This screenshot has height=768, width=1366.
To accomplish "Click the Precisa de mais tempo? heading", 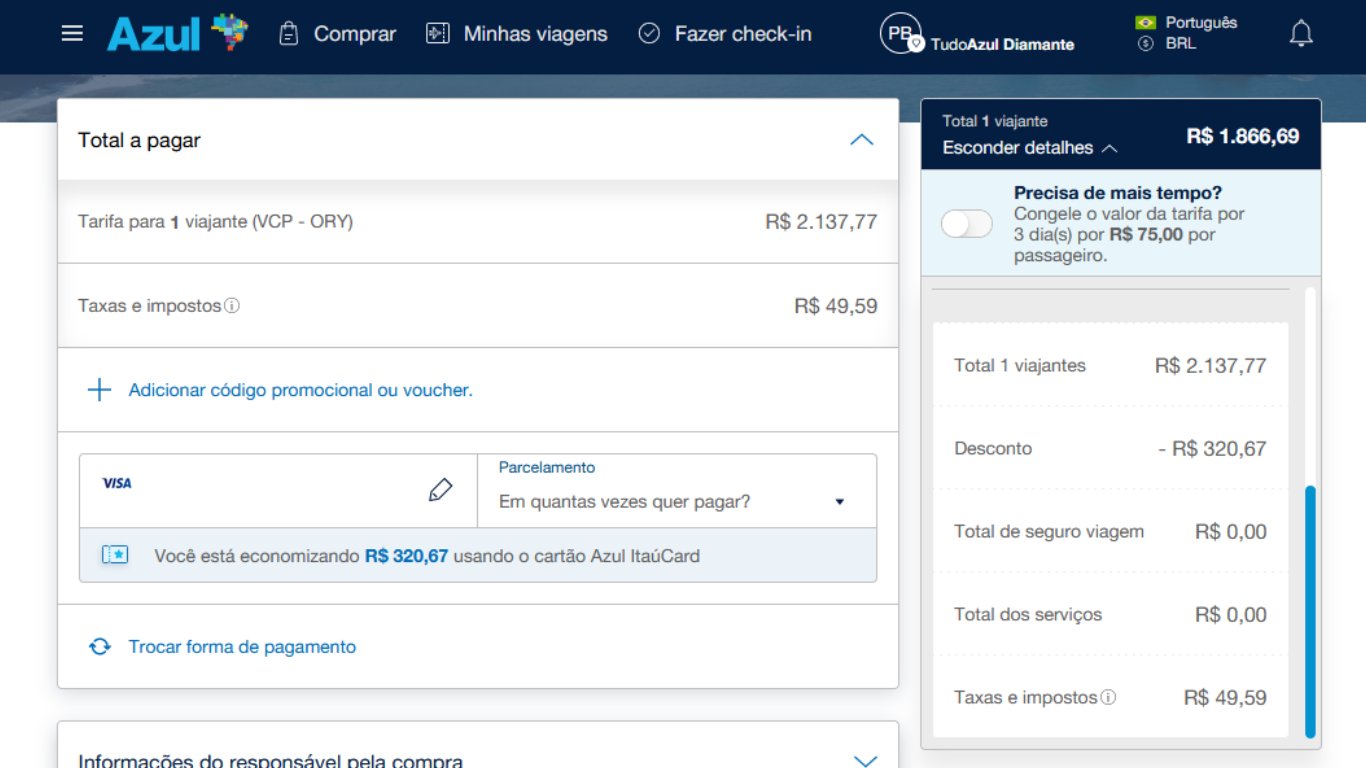I will tap(1118, 193).
